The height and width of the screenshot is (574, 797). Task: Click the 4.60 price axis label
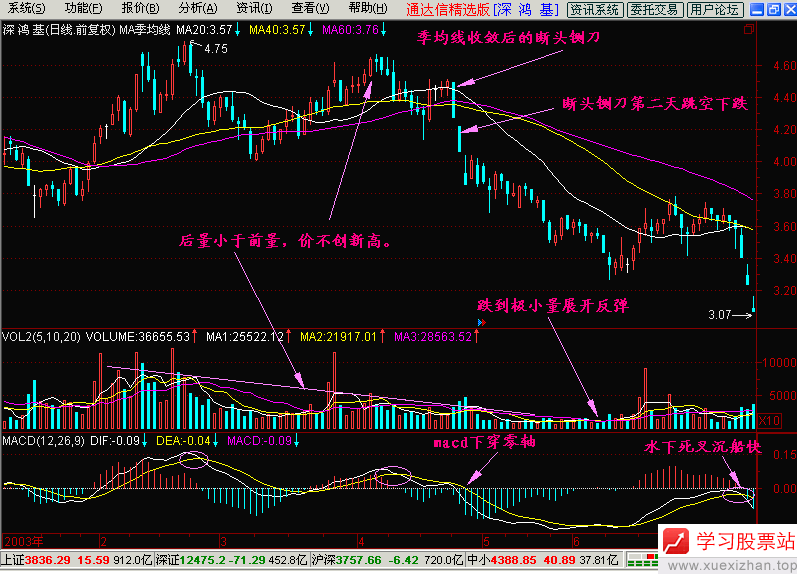coord(784,65)
